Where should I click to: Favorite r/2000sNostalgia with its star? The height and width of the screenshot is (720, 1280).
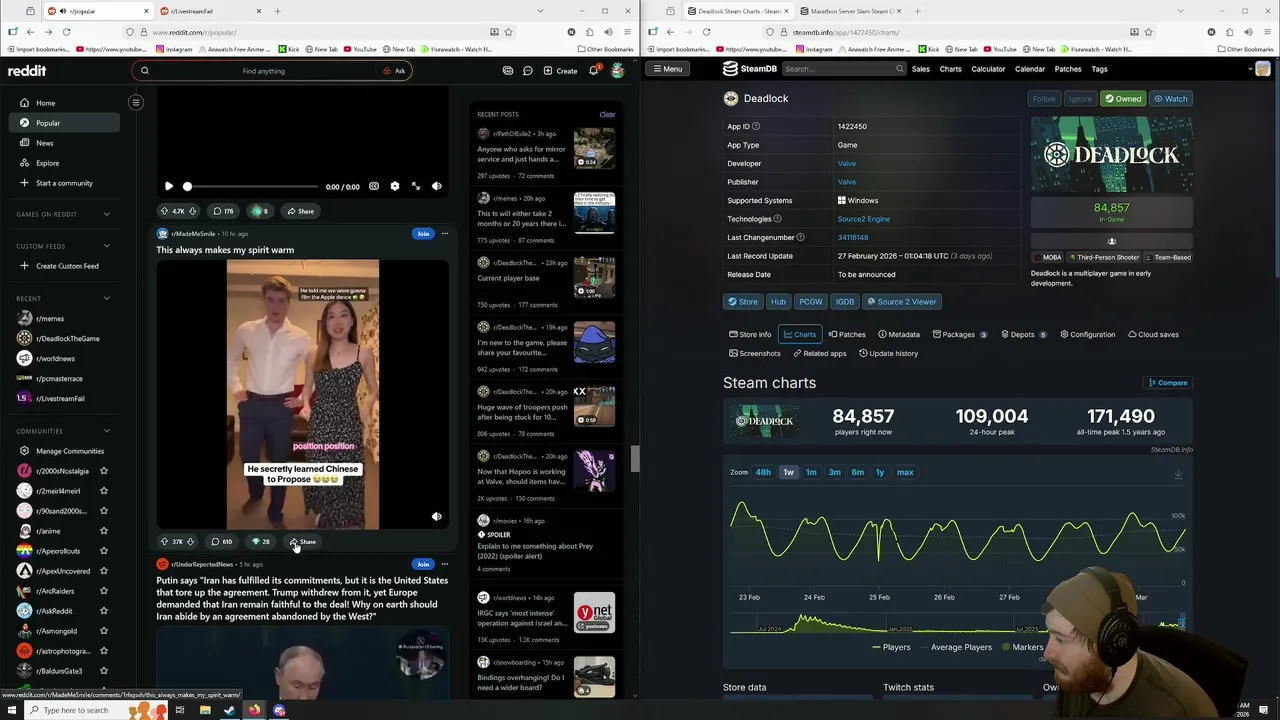click(104, 471)
